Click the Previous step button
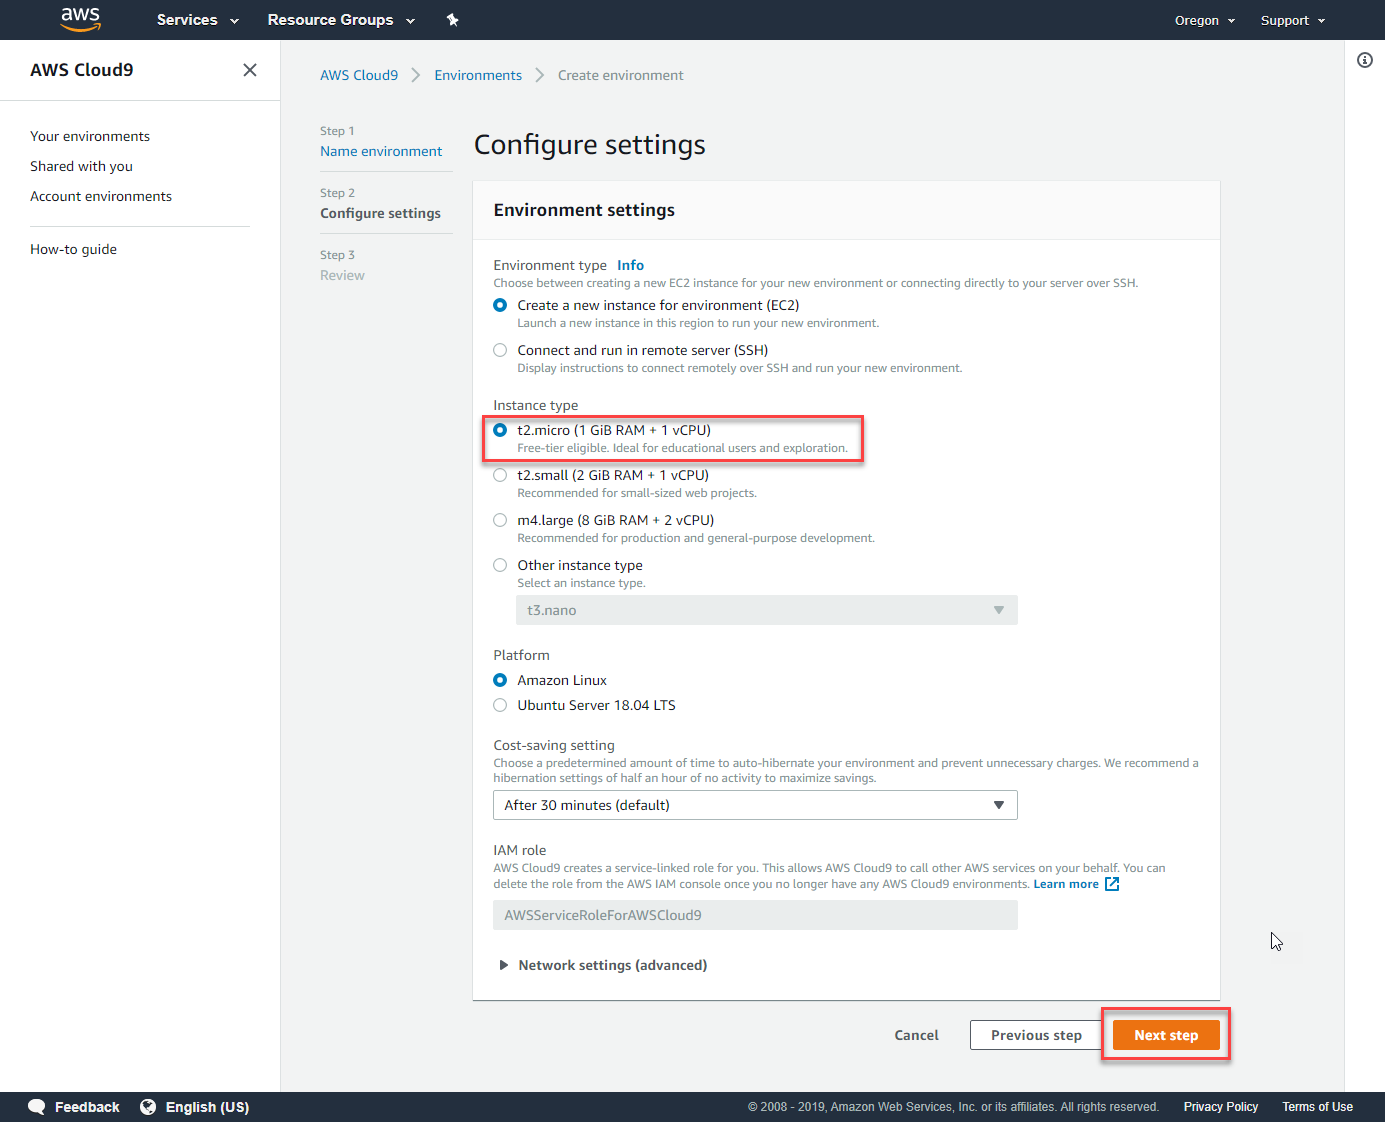The width and height of the screenshot is (1385, 1122). [x=1036, y=1035]
